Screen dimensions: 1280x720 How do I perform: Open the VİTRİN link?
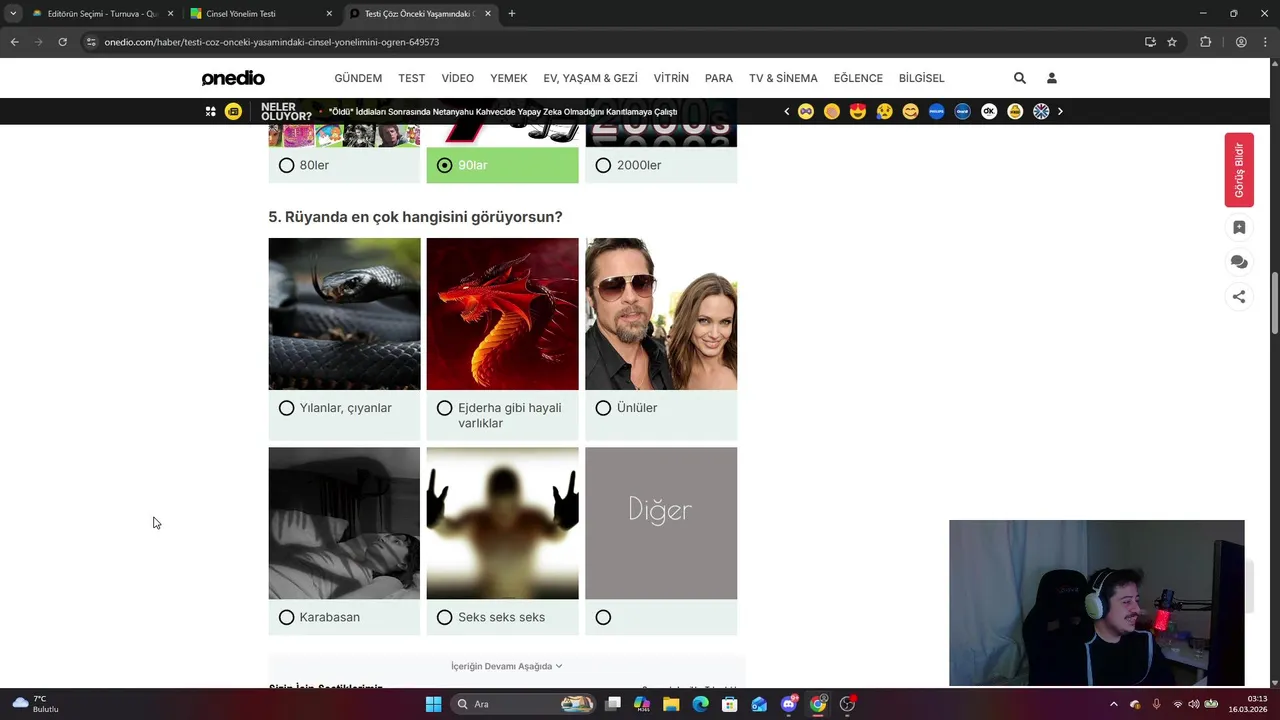[x=671, y=78]
